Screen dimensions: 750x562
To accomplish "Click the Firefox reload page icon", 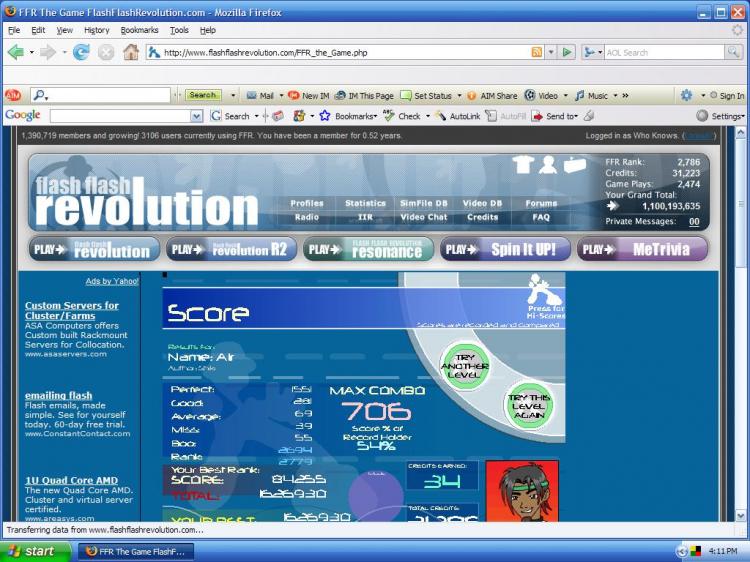I will click(x=81, y=52).
